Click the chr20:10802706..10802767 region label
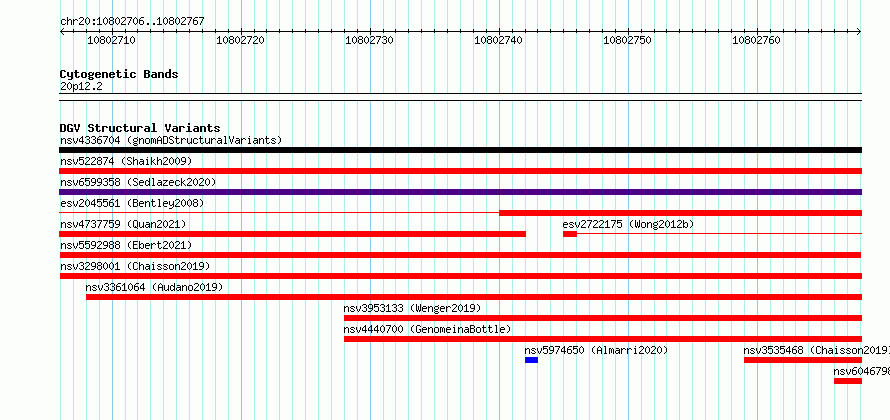Screen dimensions: 890x420 (x=132, y=22)
